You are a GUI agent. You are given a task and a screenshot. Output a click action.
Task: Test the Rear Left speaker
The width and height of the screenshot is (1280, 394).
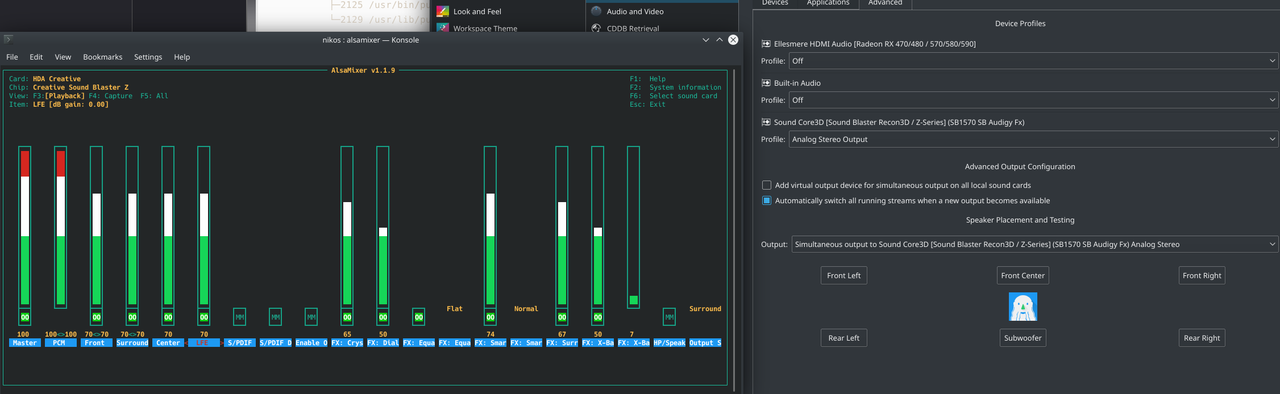843,338
